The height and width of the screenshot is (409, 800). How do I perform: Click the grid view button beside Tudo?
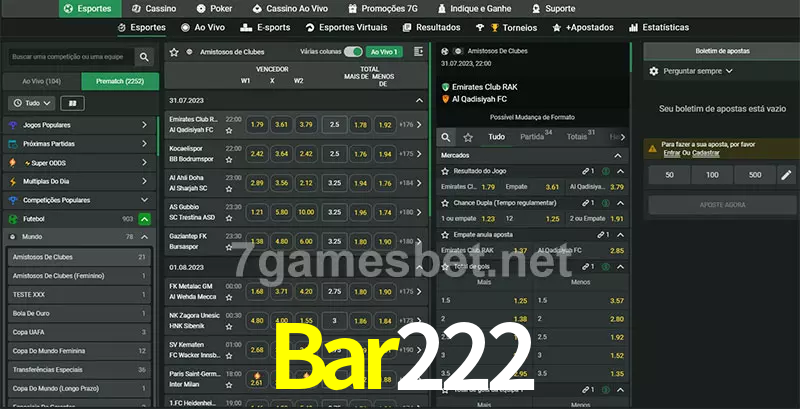(72, 103)
